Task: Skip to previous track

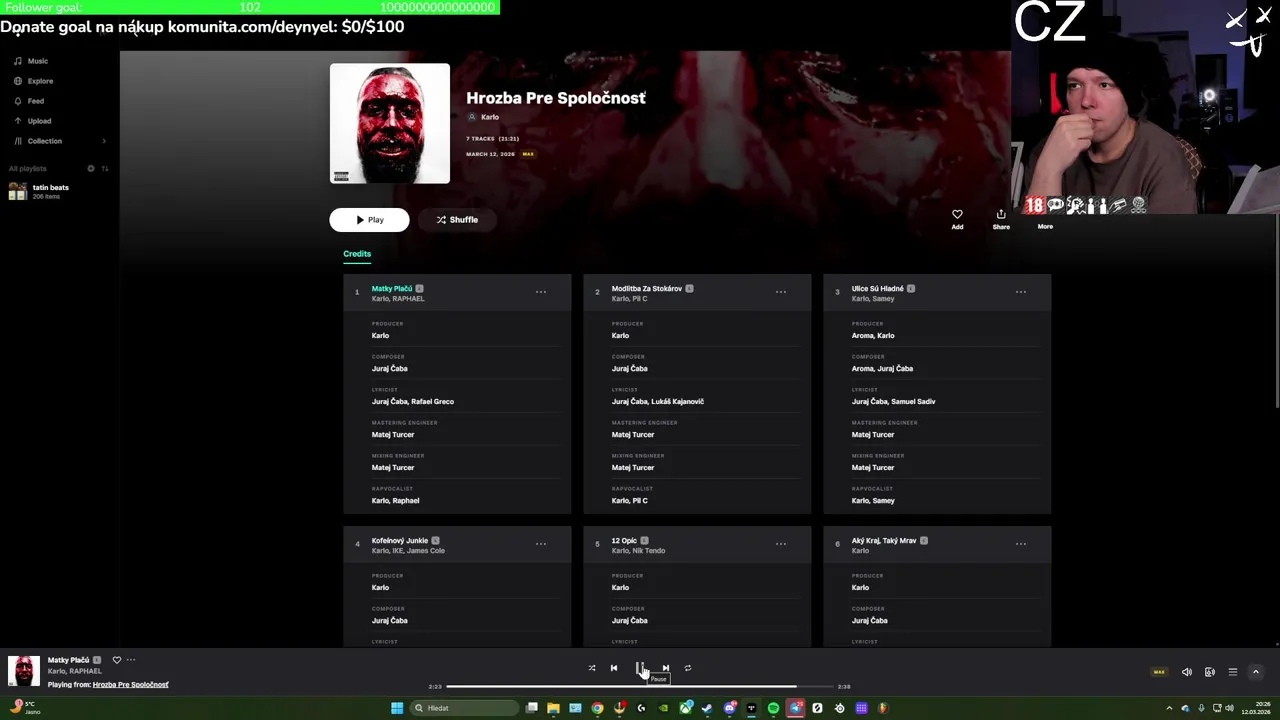Action: click(614, 668)
